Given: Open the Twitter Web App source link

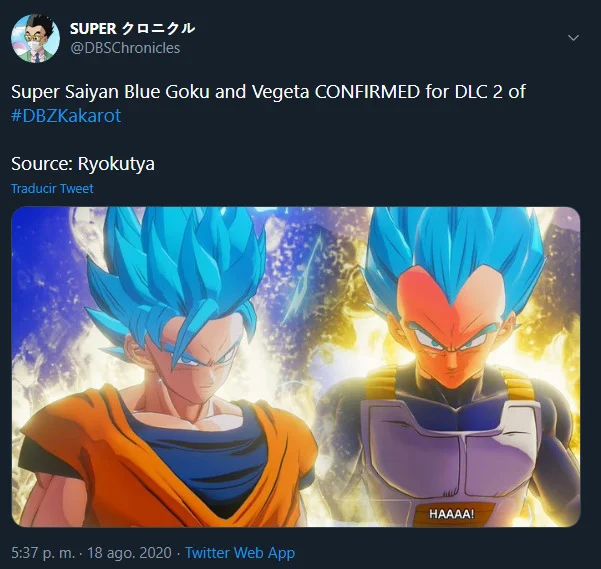Looking at the screenshot, I should point(240,553).
